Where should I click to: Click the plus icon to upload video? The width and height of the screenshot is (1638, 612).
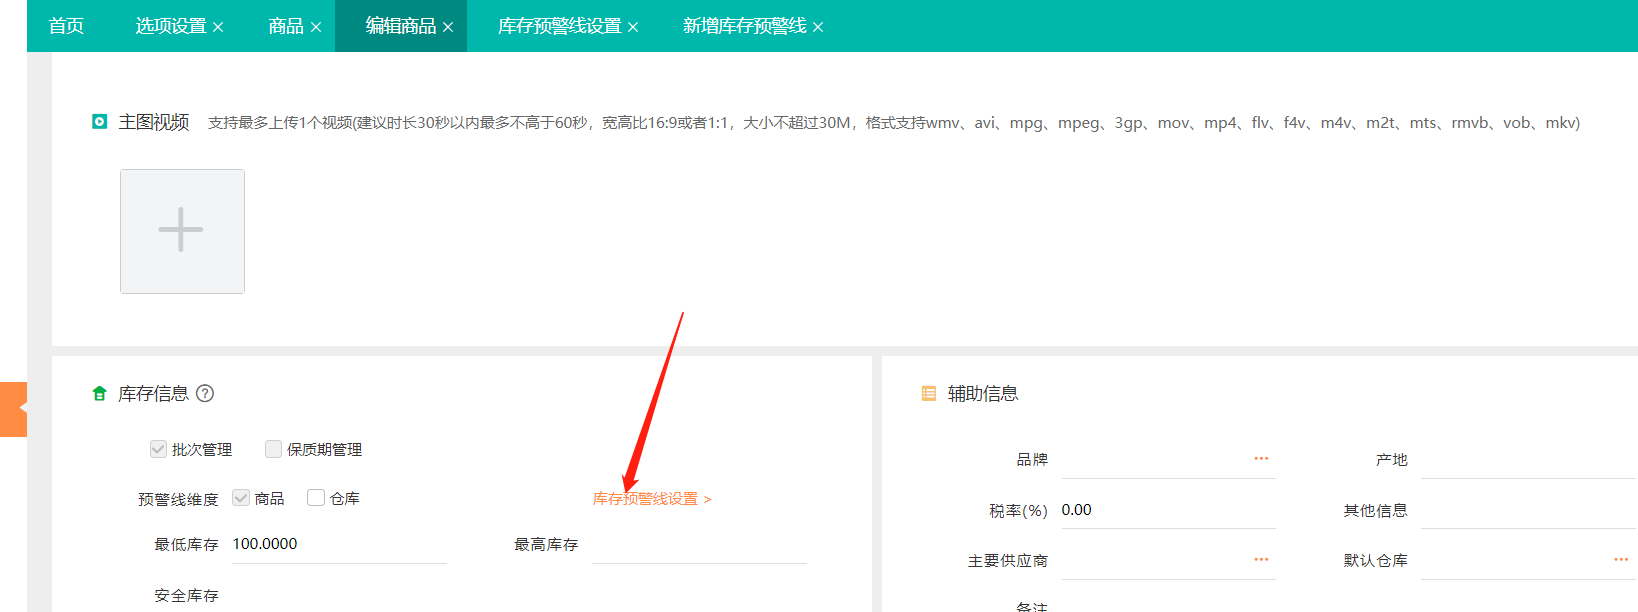tap(182, 231)
